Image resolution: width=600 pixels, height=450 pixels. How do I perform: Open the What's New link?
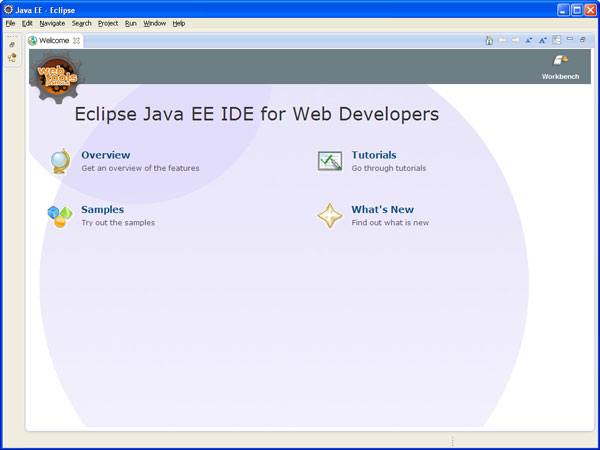(383, 209)
